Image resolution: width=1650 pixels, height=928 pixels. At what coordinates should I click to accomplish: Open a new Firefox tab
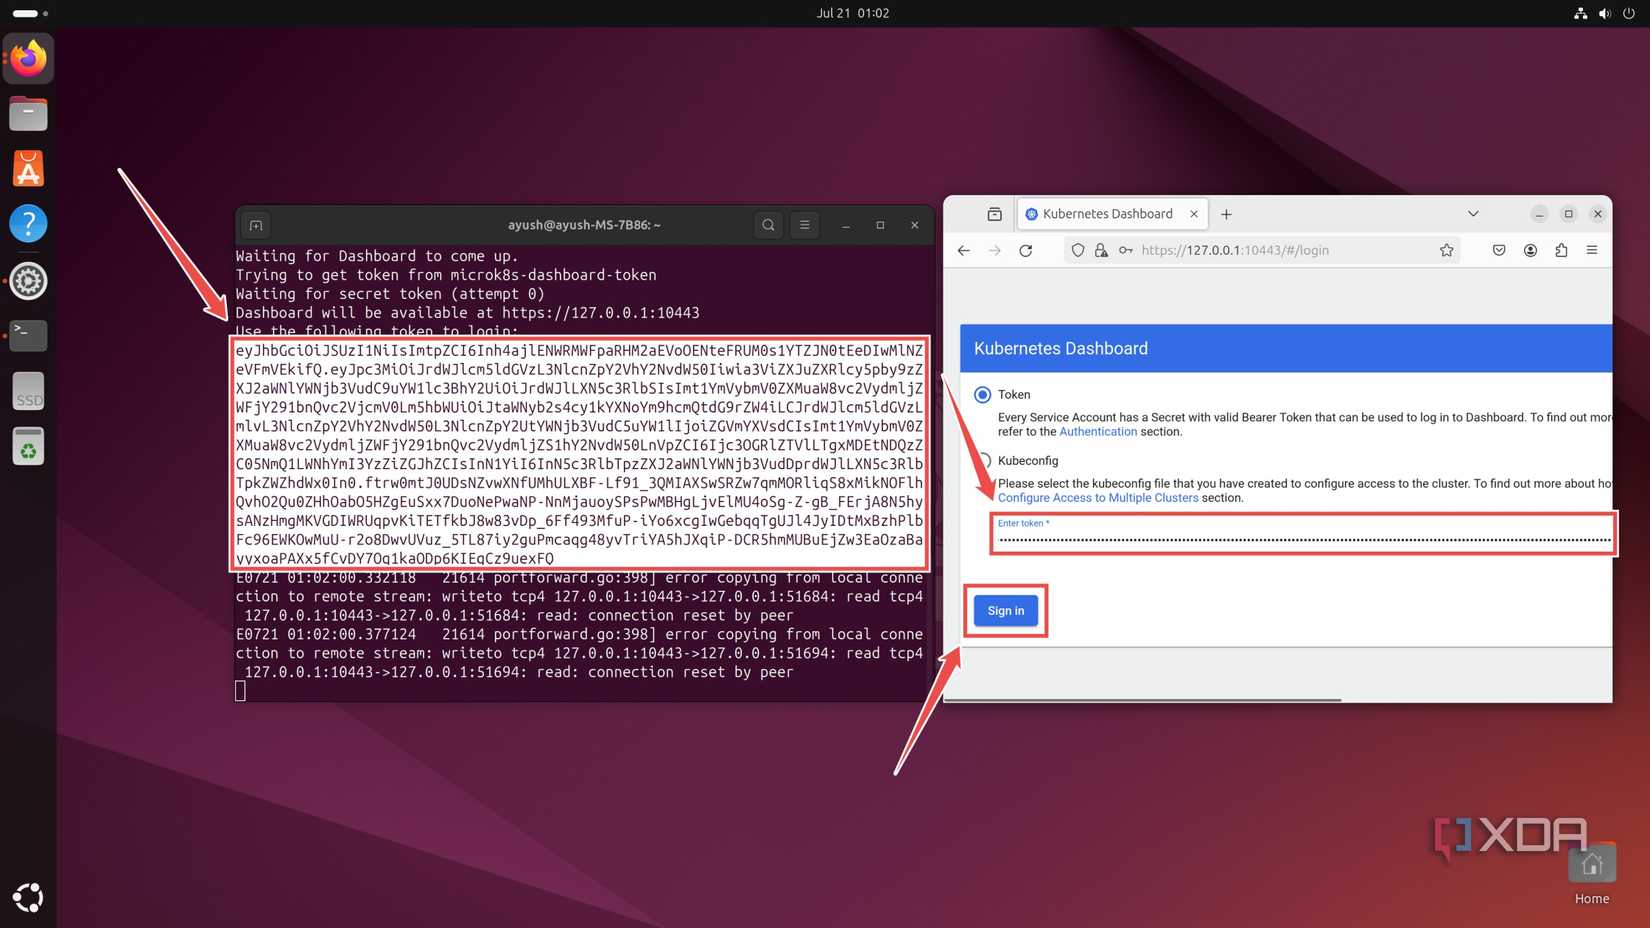(1226, 214)
